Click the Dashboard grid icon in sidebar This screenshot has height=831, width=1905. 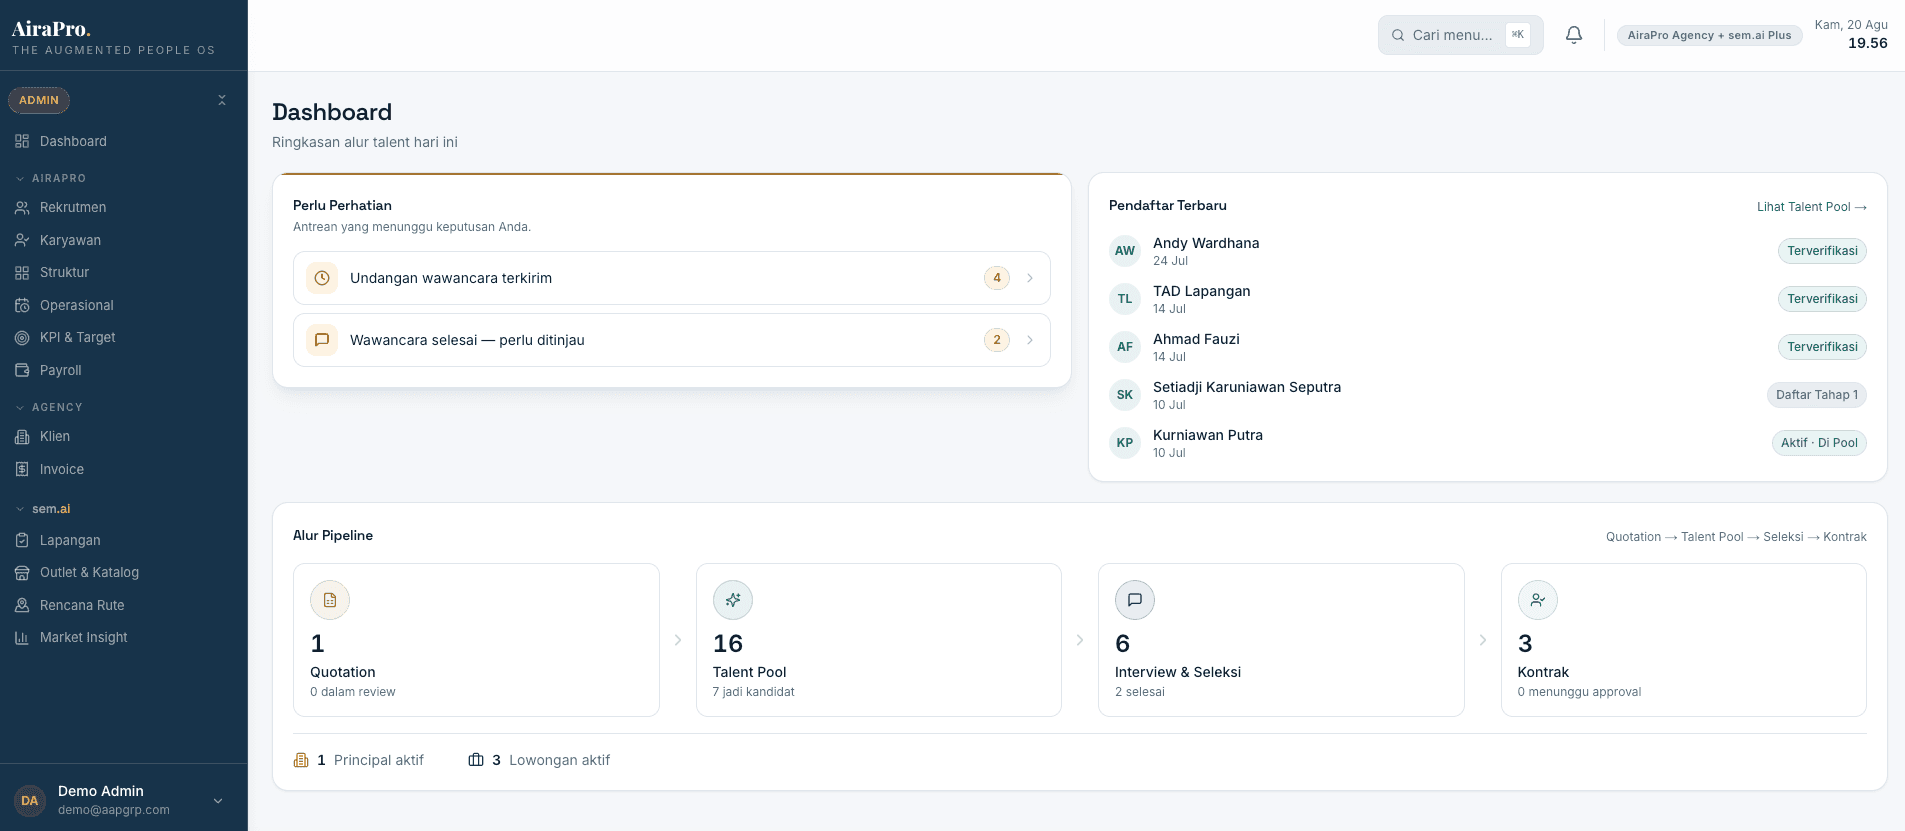(22, 141)
